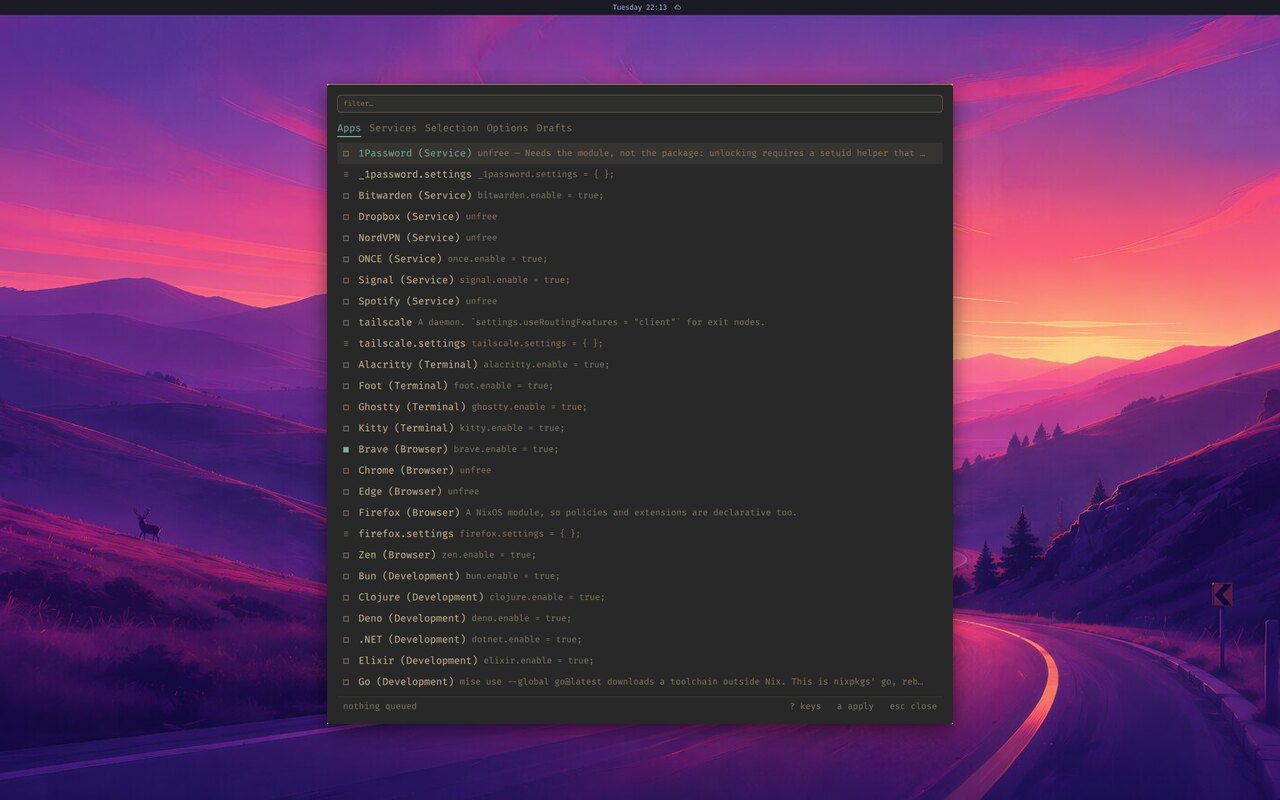Select the 'ONCE (Service)' row text
Image resolution: width=1280 pixels, height=800 pixels.
[400, 259]
